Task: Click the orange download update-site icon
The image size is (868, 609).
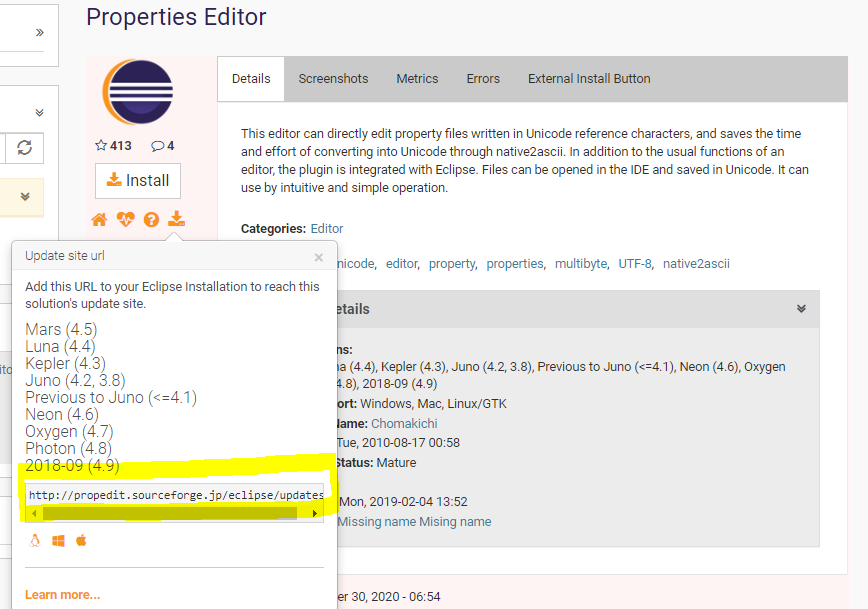Action: click(x=177, y=219)
